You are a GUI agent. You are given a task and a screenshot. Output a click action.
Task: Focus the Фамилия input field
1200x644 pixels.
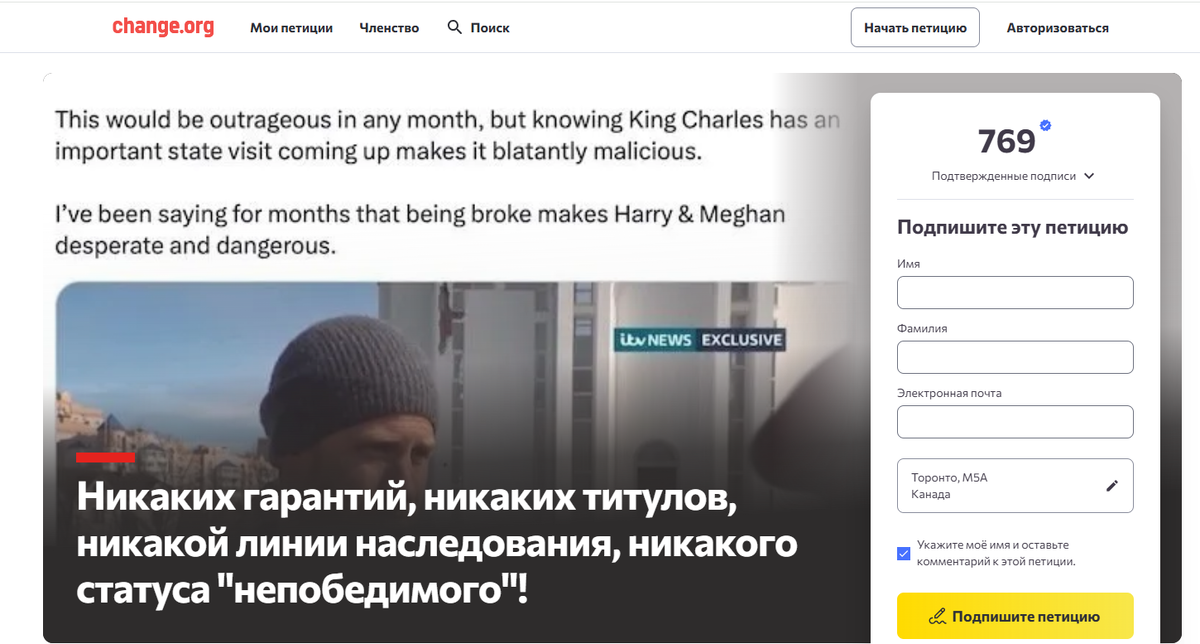coord(1015,357)
